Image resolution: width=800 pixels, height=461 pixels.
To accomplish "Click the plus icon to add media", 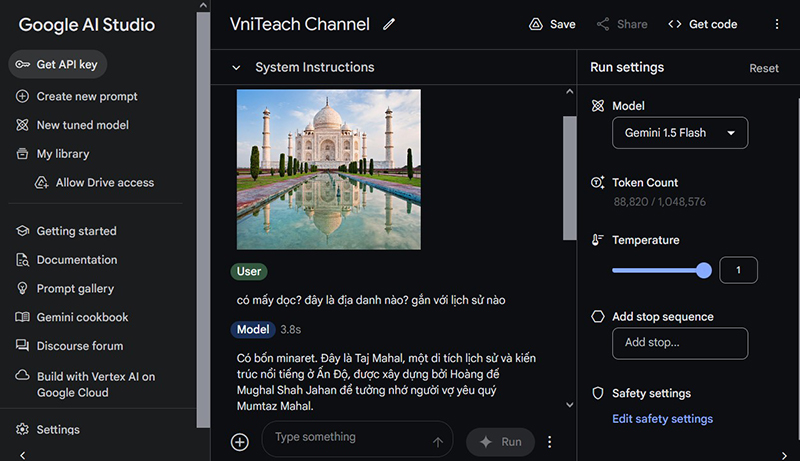I will click(x=240, y=442).
